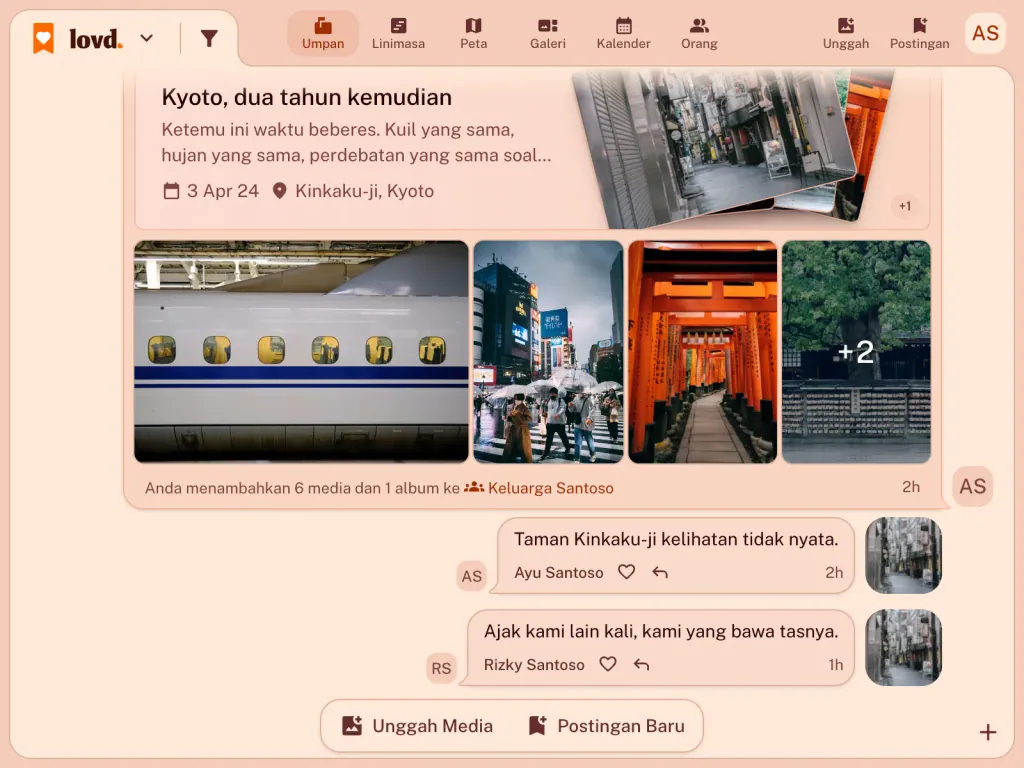Open the alley thumbnail beside Rizky's comment
The height and width of the screenshot is (768, 1024).
point(903,647)
